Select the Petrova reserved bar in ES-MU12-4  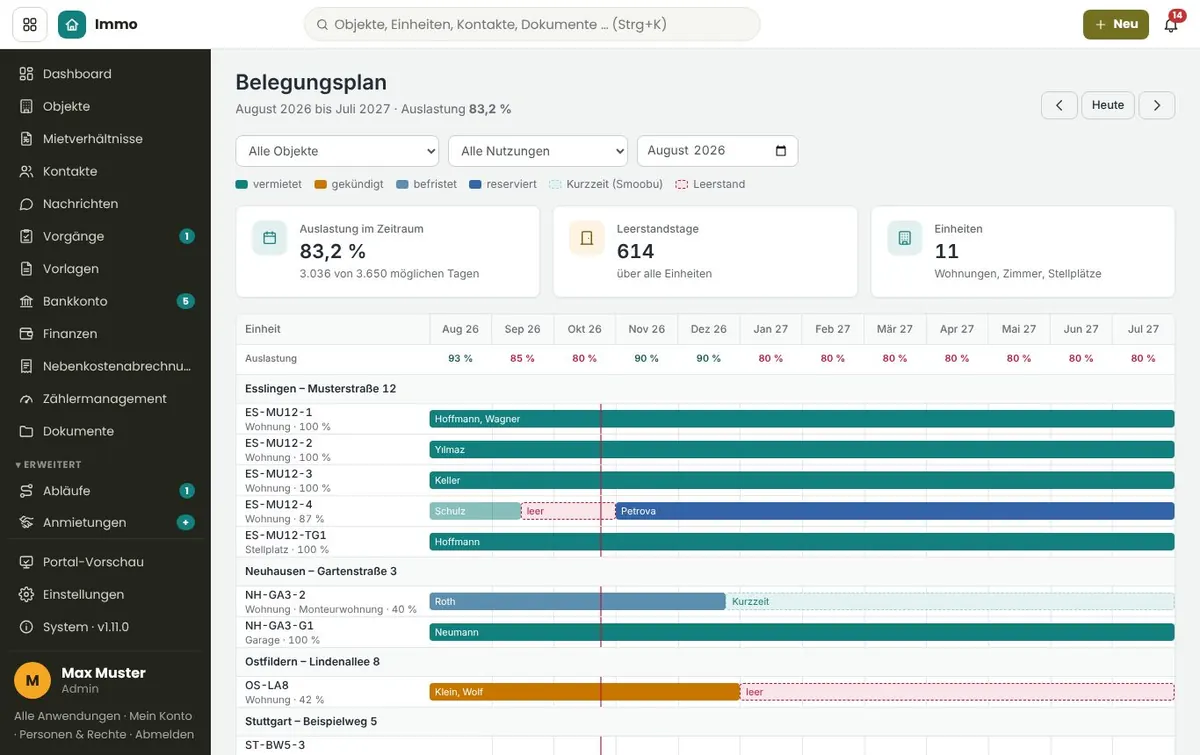click(x=895, y=511)
